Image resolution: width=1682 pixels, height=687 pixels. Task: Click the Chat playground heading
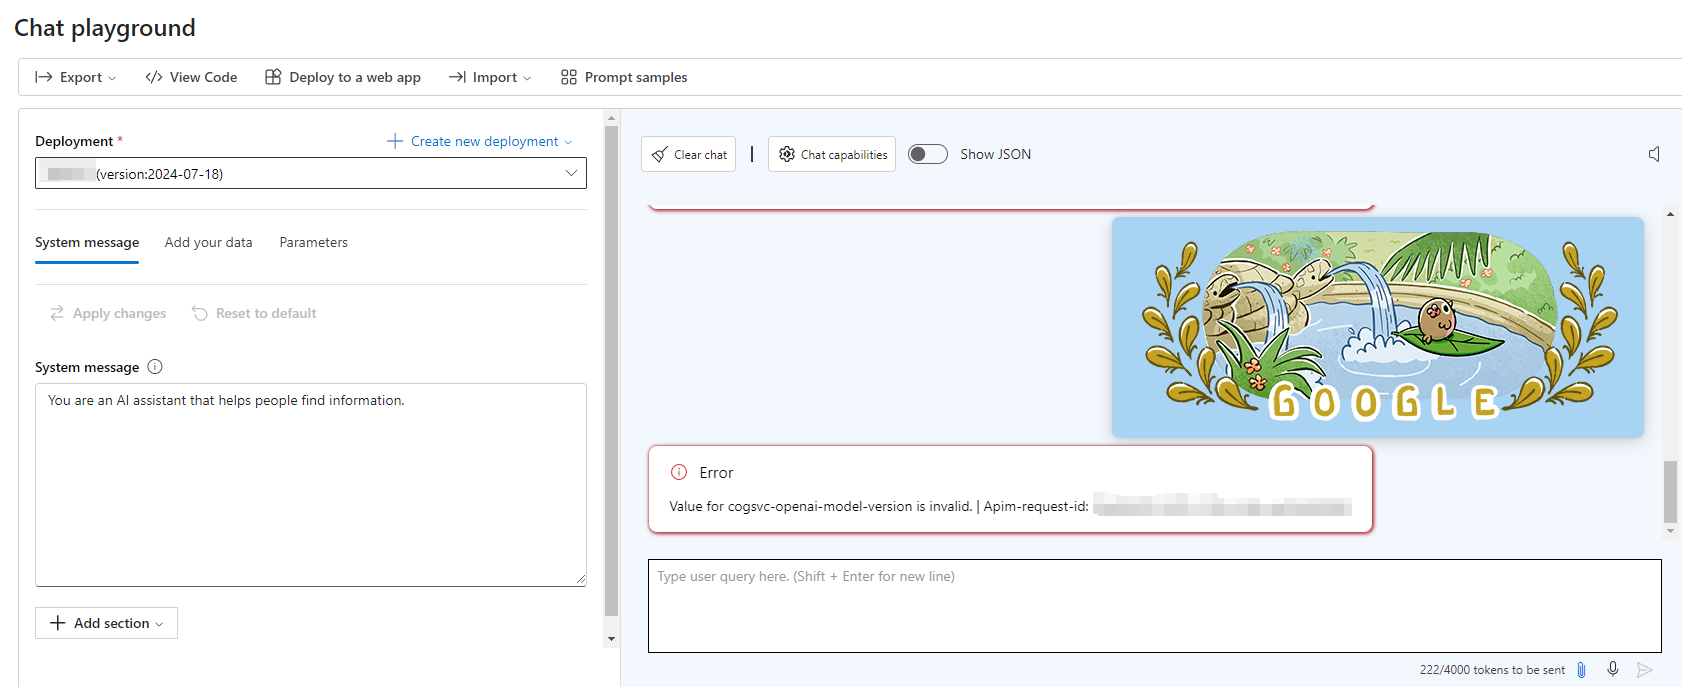[x=105, y=28]
